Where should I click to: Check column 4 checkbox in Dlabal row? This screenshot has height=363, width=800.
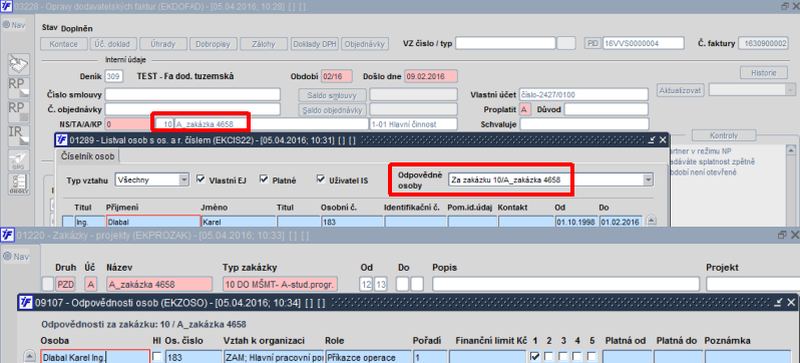[x=577, y=356]
